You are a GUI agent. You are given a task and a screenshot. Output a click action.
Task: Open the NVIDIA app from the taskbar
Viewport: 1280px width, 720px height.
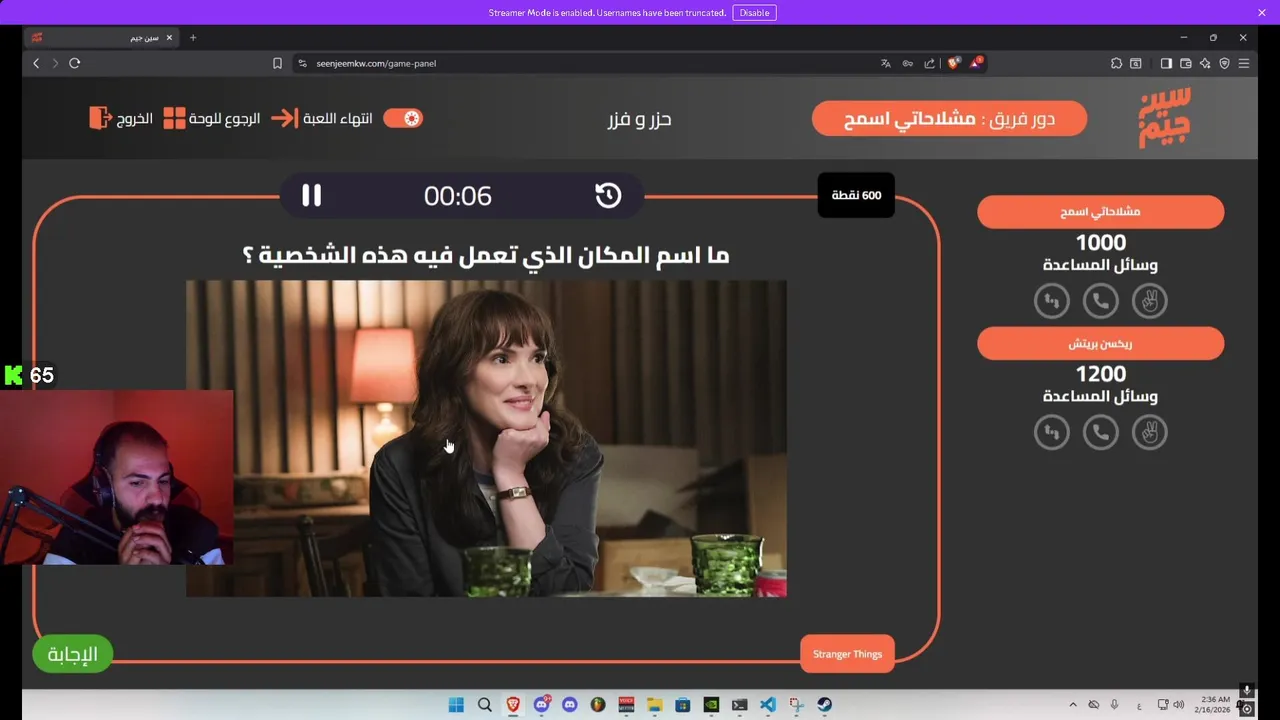(711, 705)
